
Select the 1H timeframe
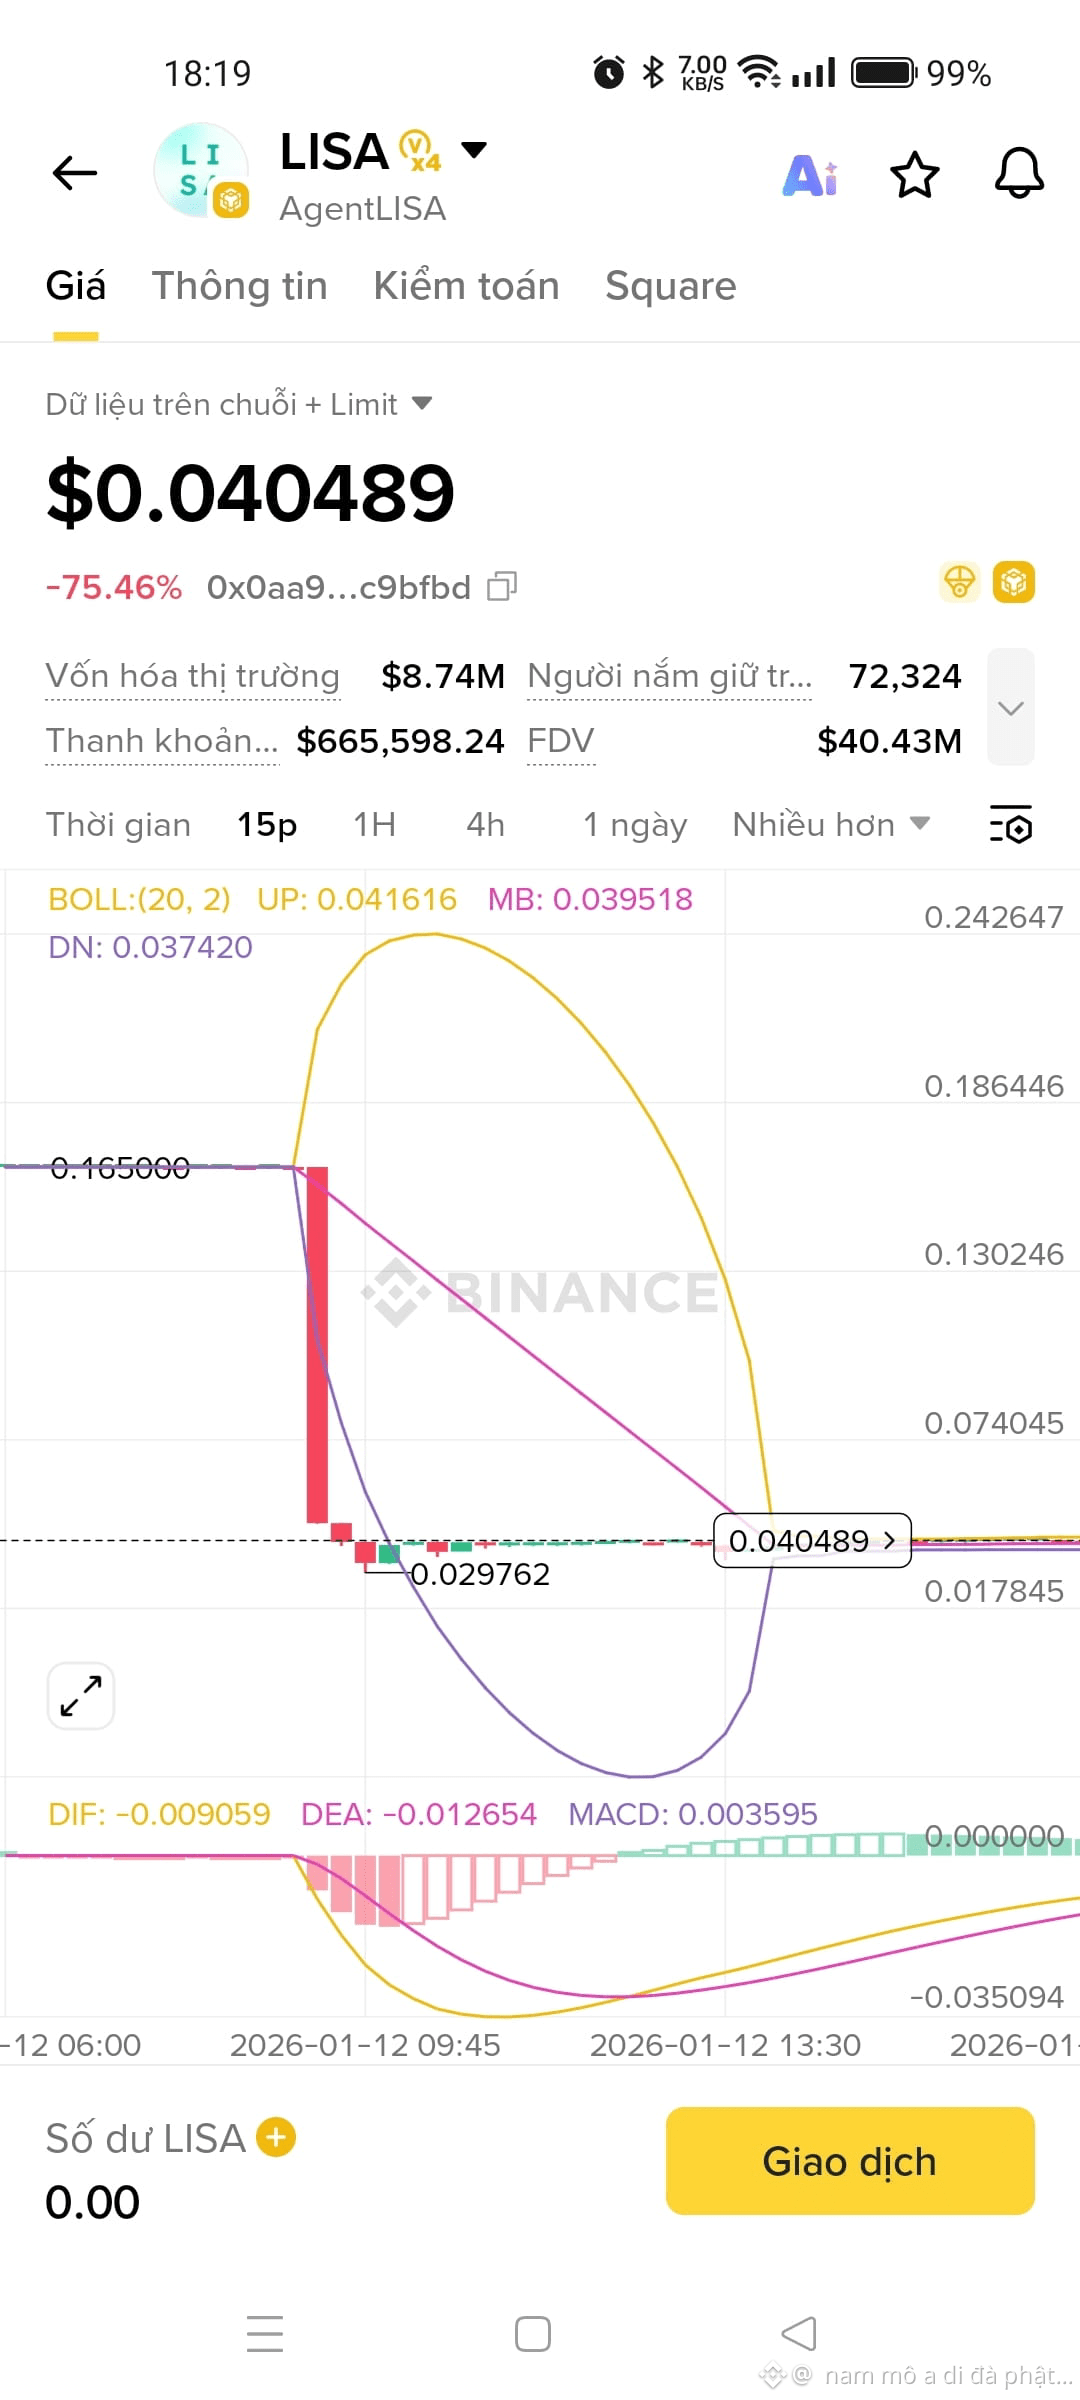click(374, 825)
